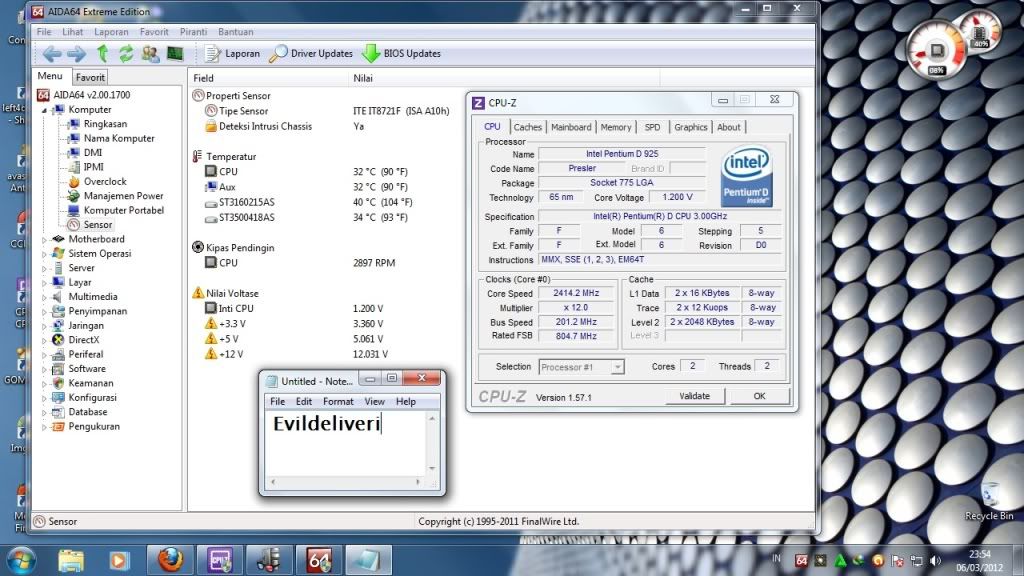Click the Intel Pentium D logo
The image size is (1024, 576).
(746, 176)
